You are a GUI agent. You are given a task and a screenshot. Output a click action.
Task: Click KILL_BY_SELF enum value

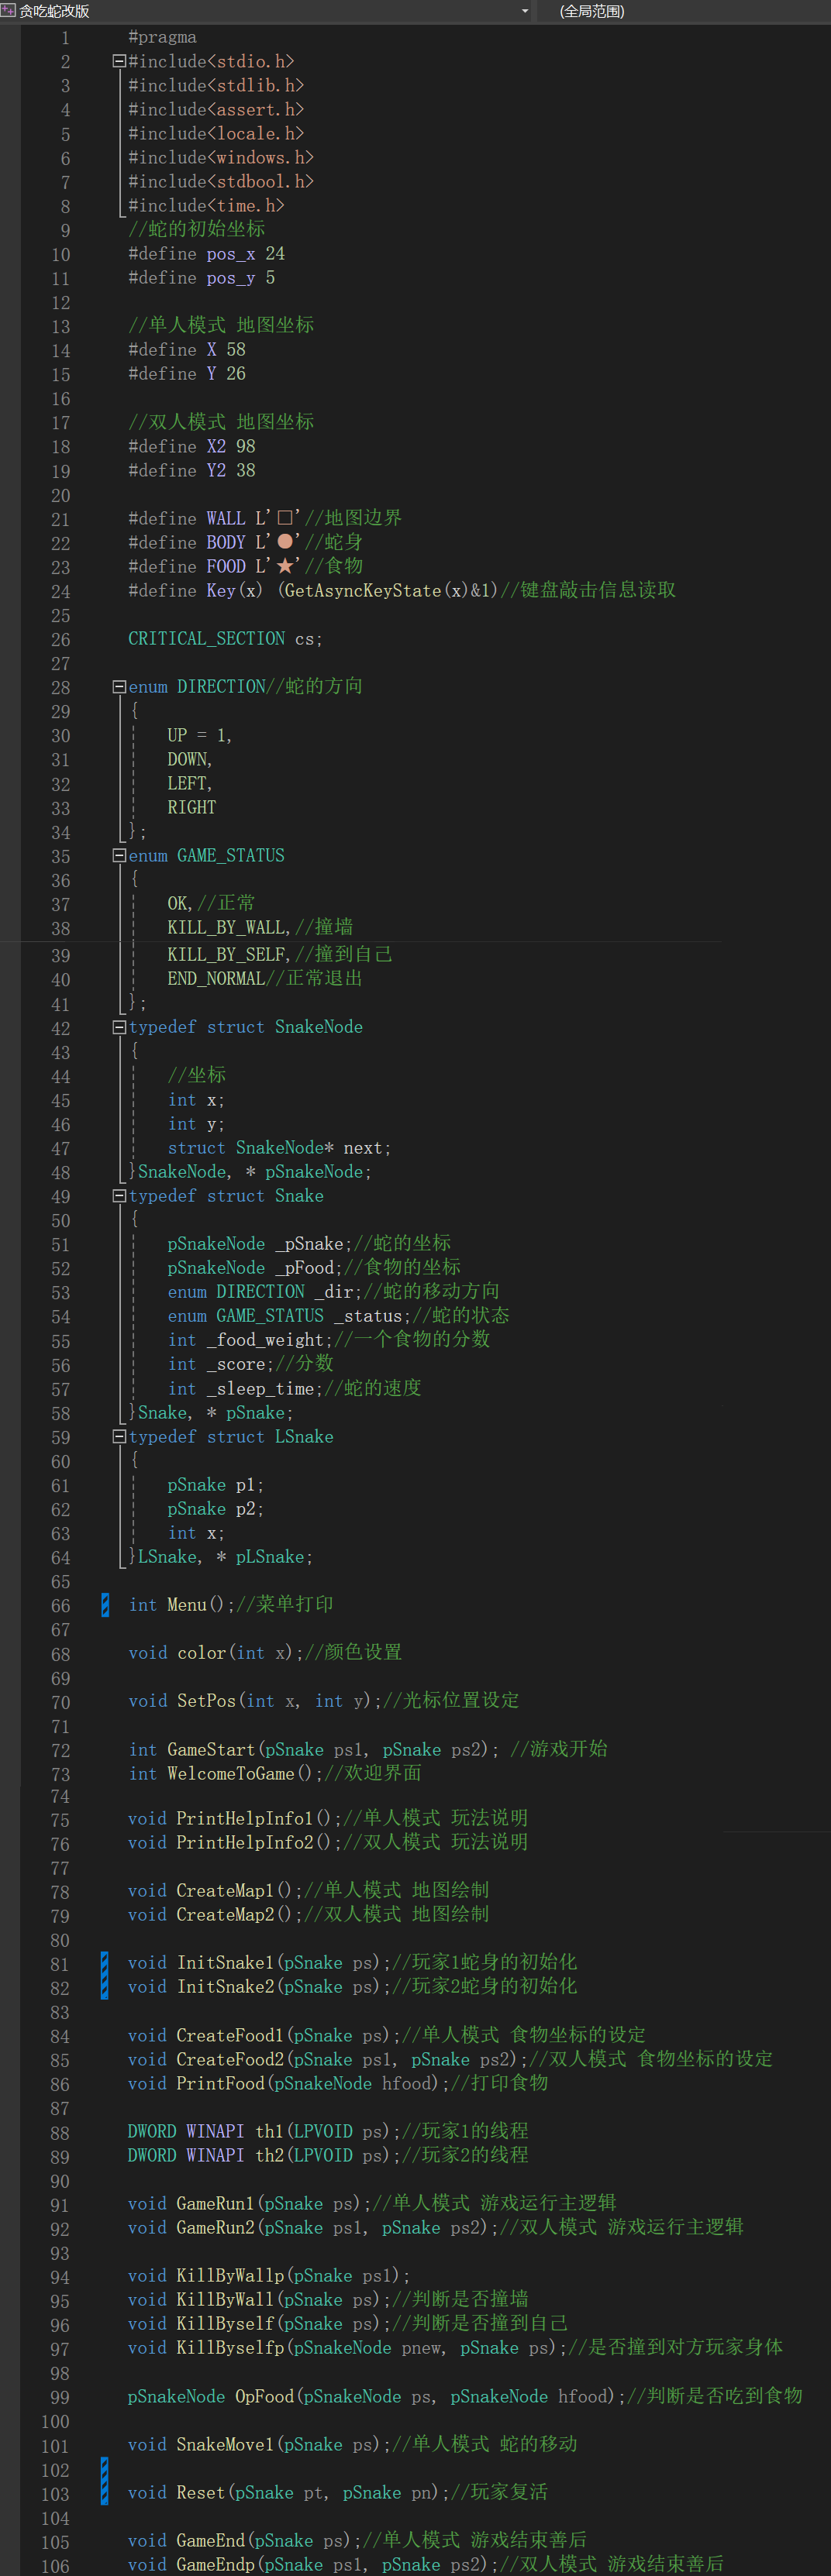[x=228, y=955]
